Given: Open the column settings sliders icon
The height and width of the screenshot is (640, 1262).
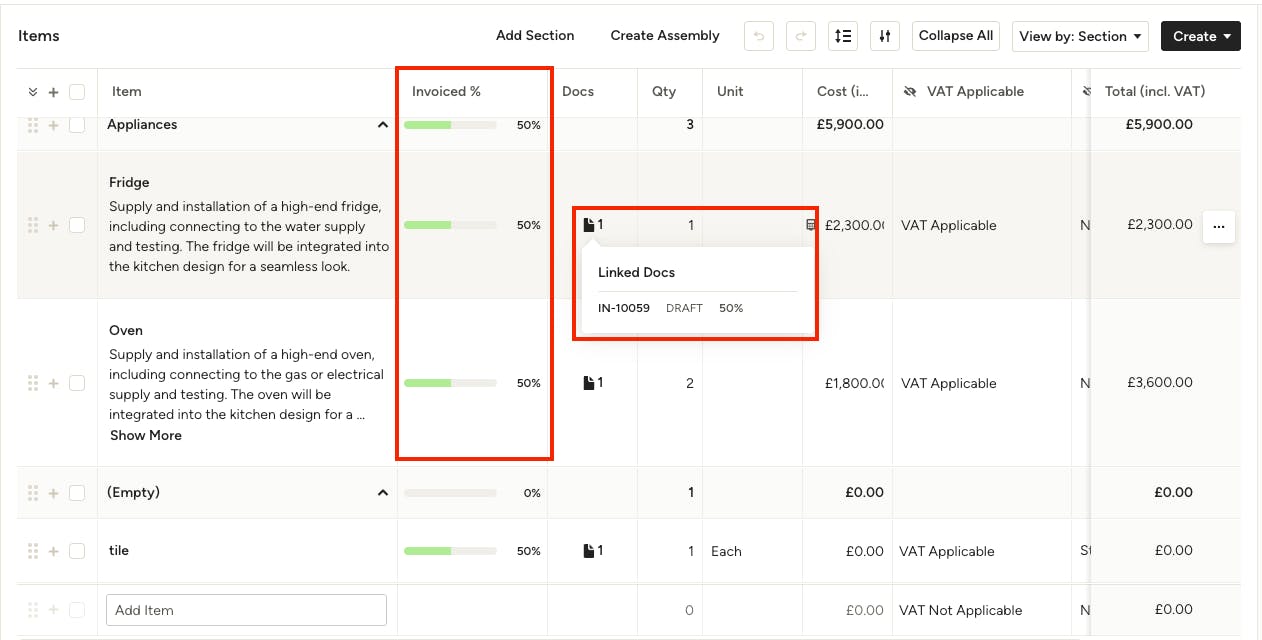Looking at the screenshot, I should (885, 36).
